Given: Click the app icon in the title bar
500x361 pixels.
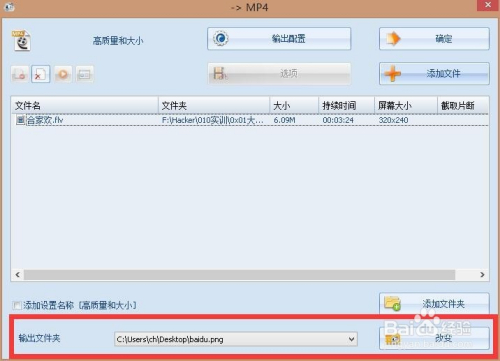Looking at the screenshot, I should pyautogui.click(x=9, y=7).
